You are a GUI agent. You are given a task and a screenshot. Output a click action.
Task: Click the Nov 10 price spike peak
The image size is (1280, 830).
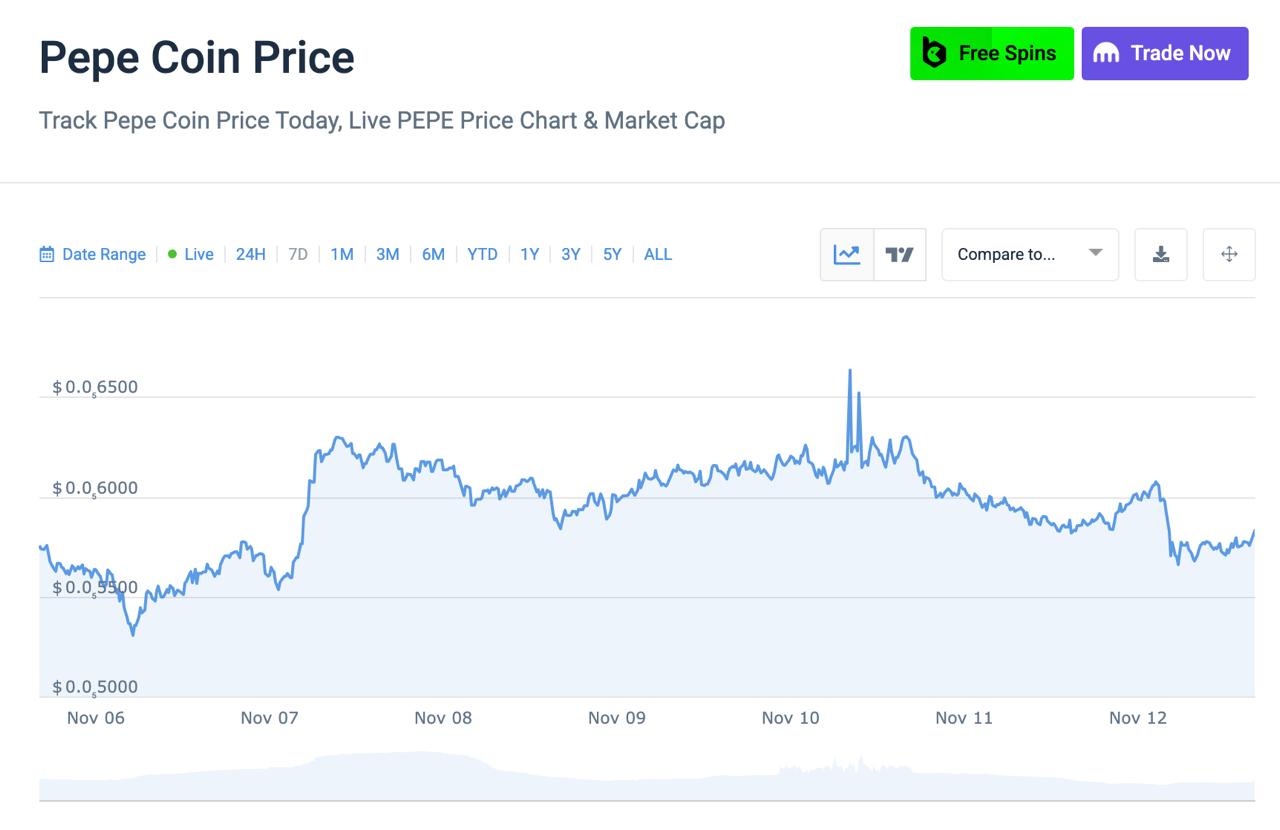tap(850, 371)
